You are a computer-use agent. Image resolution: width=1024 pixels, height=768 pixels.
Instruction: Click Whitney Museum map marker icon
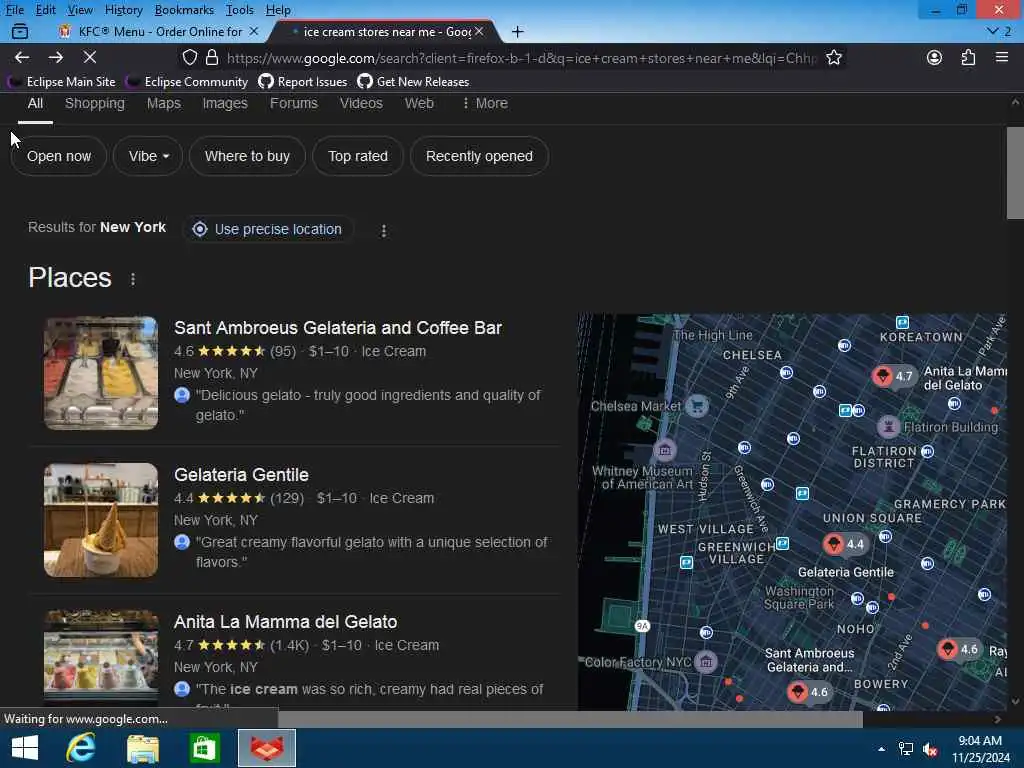pyautogui.click(x=665, y=449)
